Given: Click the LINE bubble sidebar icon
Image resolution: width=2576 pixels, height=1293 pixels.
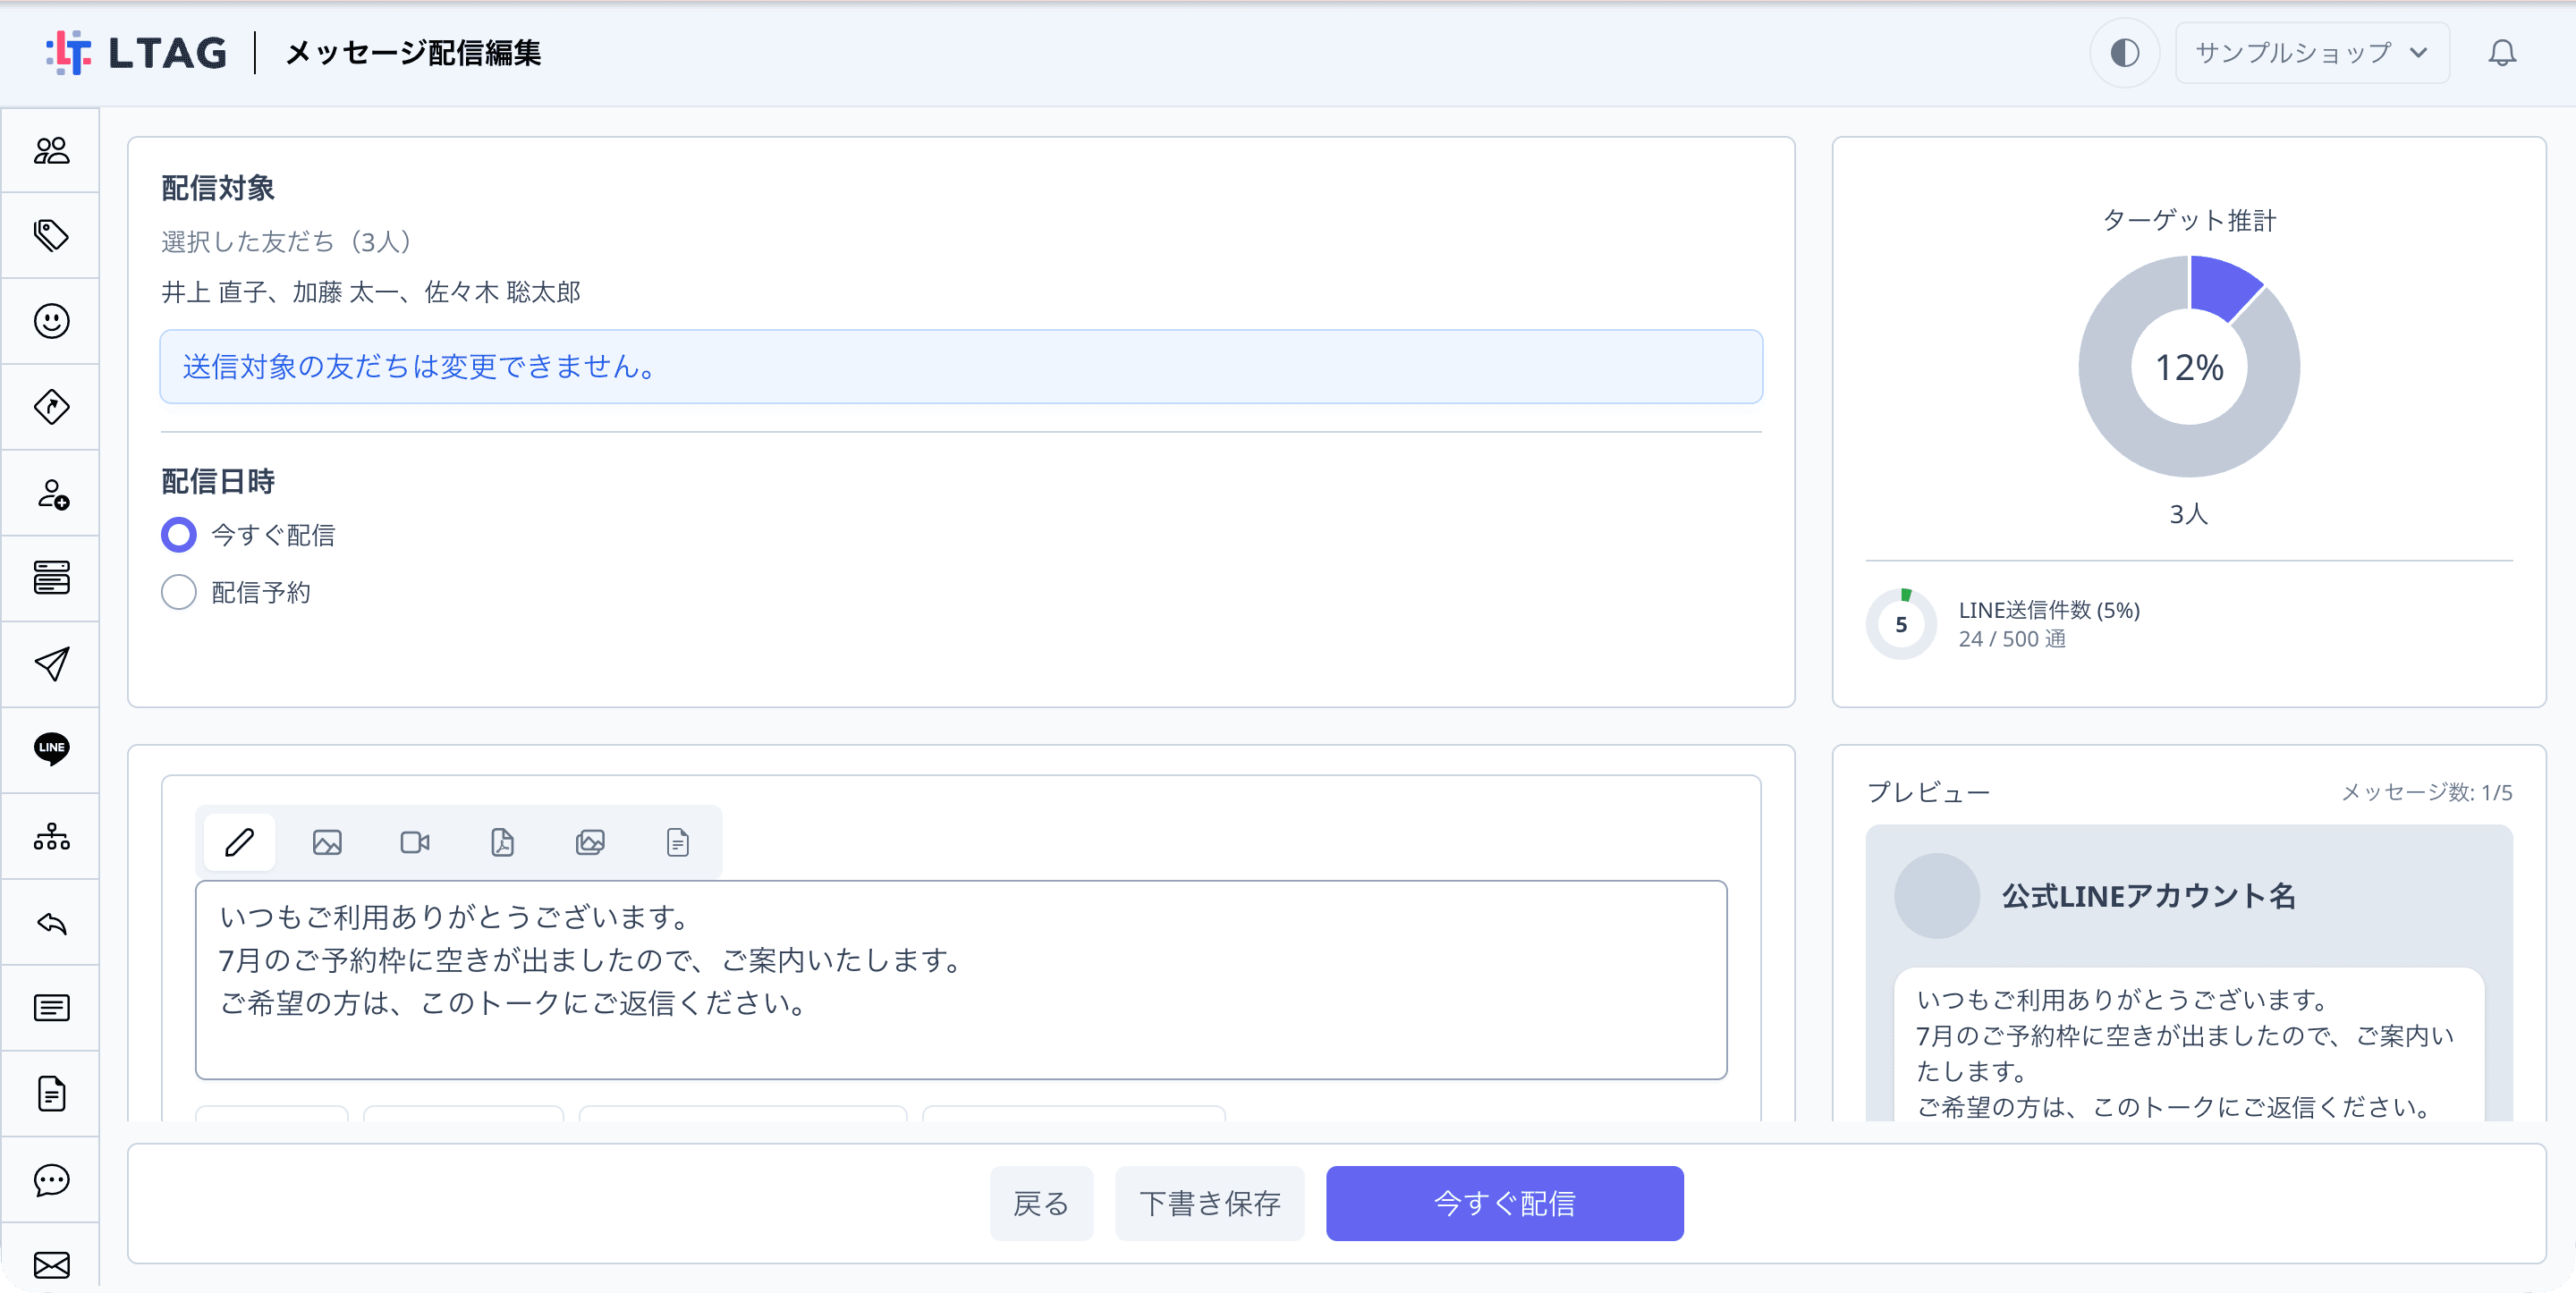Looking at the screenshot, I should point(51,749).
